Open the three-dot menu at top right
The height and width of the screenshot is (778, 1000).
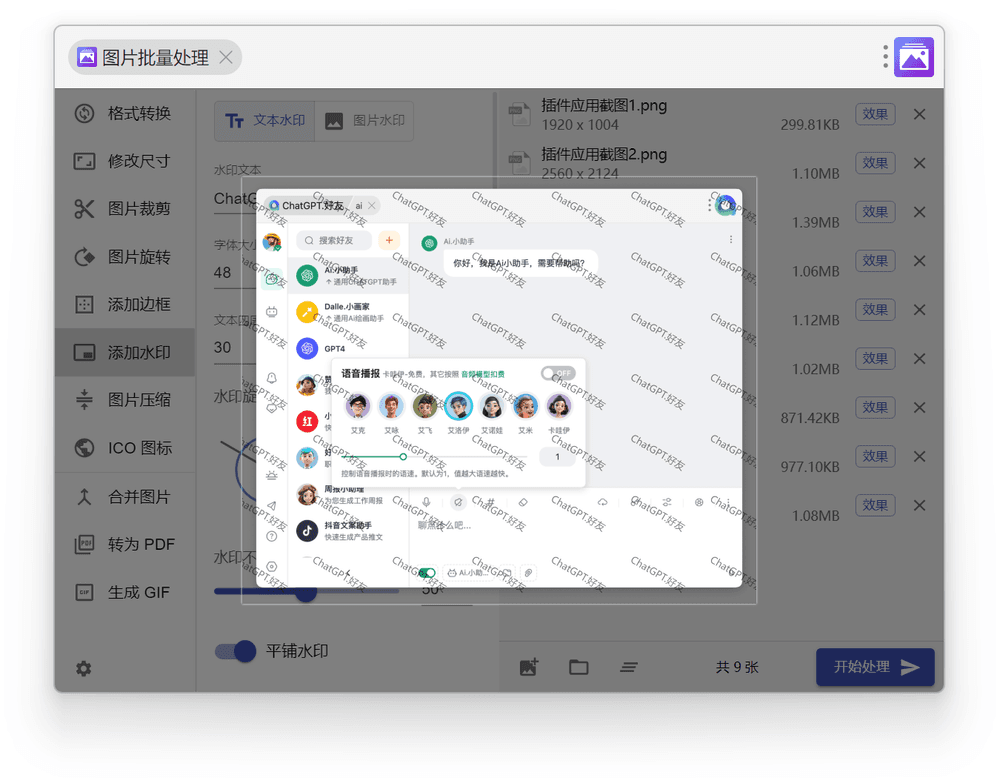[x=885, y=57]
